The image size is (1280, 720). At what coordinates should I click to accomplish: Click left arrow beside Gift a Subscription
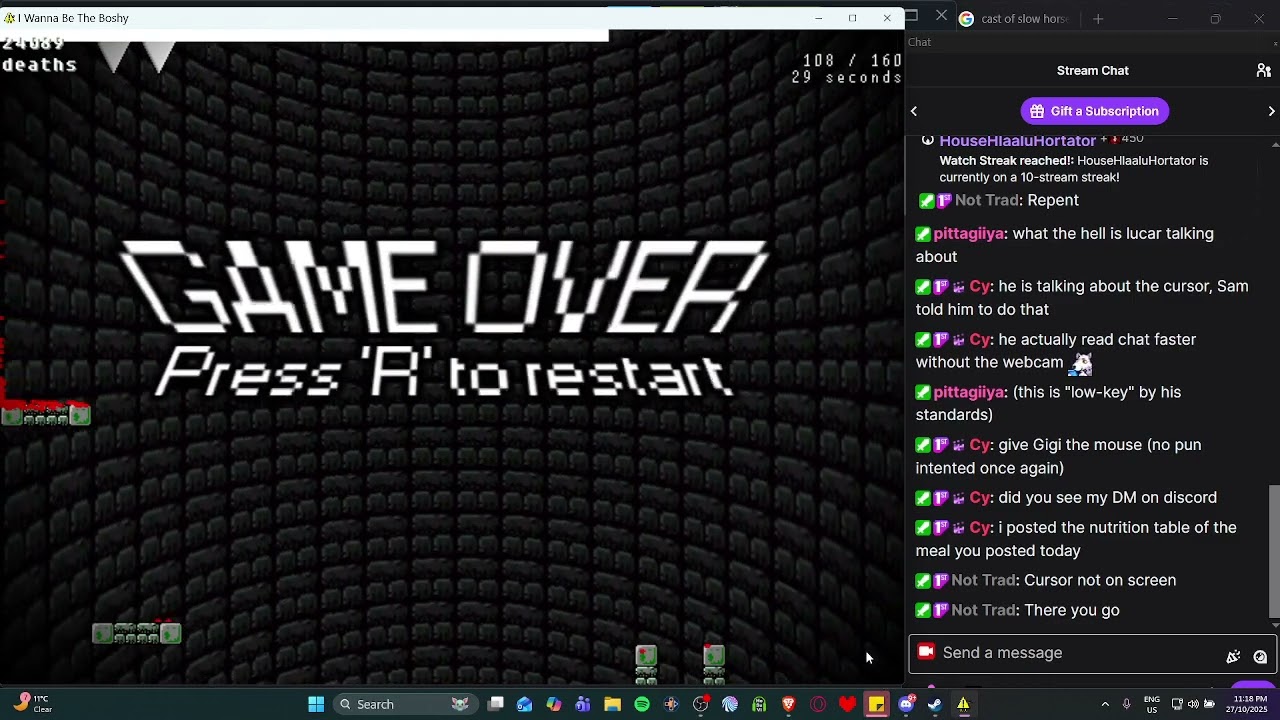pos(914,111)
